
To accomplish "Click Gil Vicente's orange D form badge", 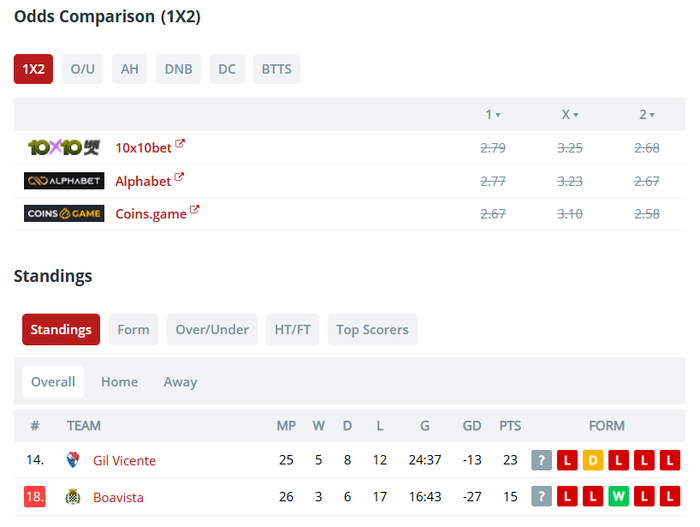I will 593,460.
